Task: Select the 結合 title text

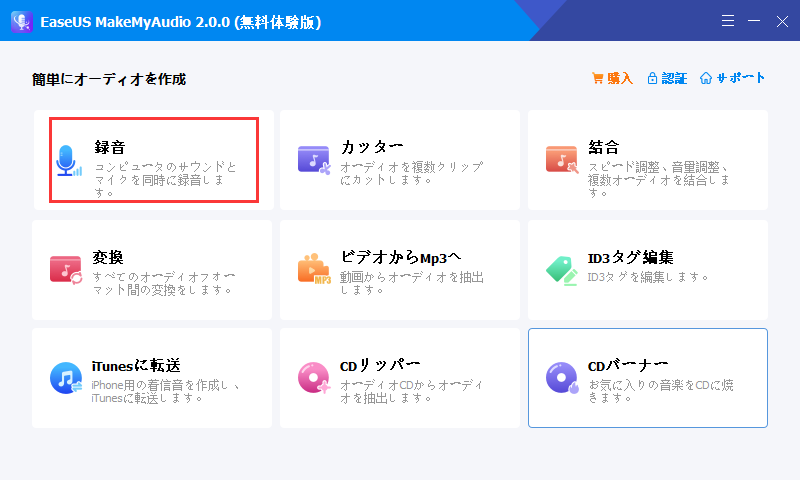Action: 604,147
